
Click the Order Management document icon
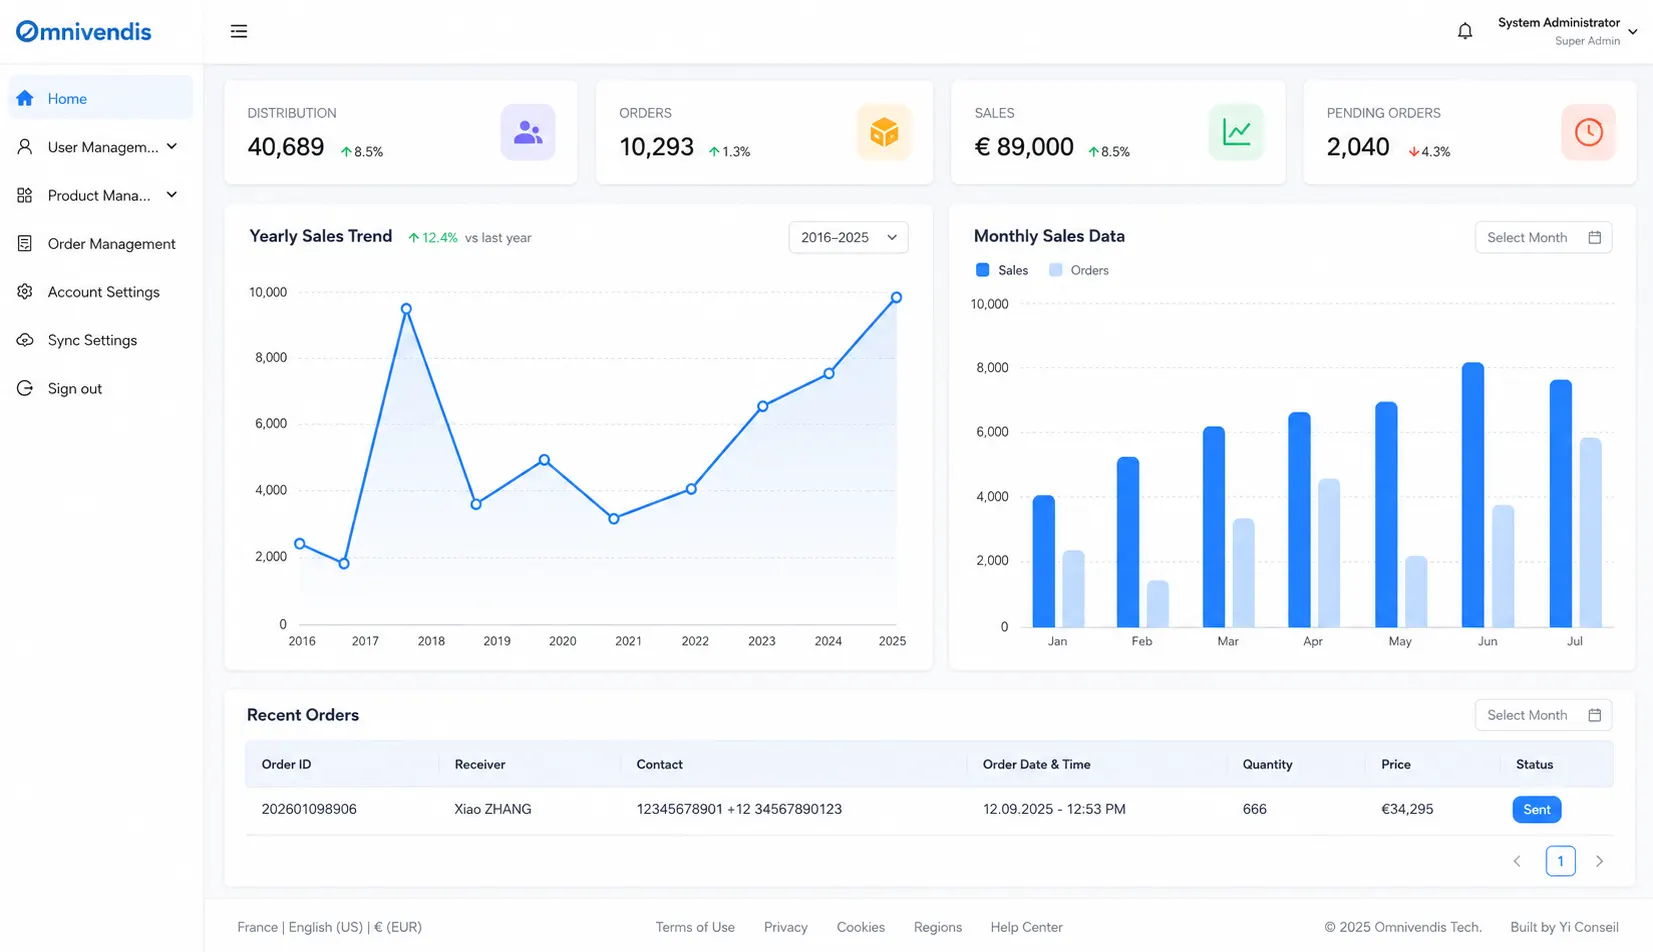coord(25,243)
